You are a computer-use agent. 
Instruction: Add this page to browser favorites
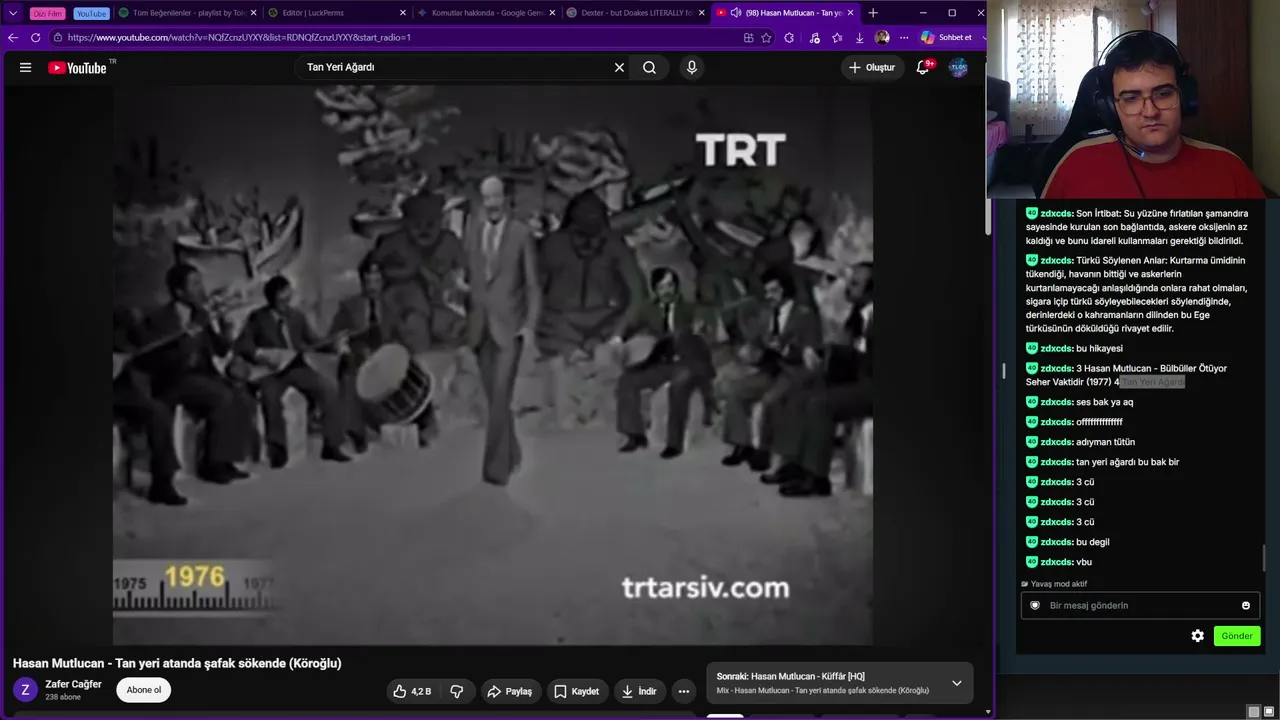[x=766, y=37]
